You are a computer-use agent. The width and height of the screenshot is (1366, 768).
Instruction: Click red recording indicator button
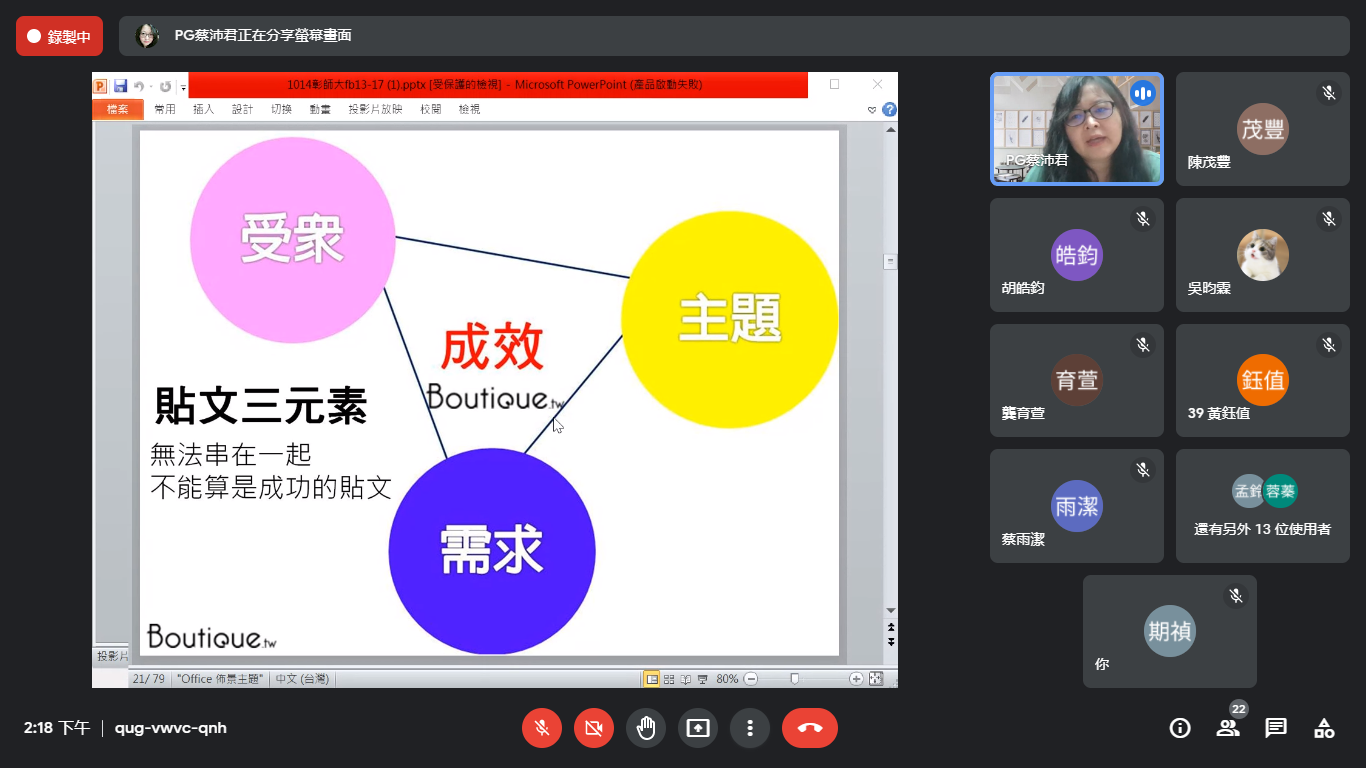point(59,36)
